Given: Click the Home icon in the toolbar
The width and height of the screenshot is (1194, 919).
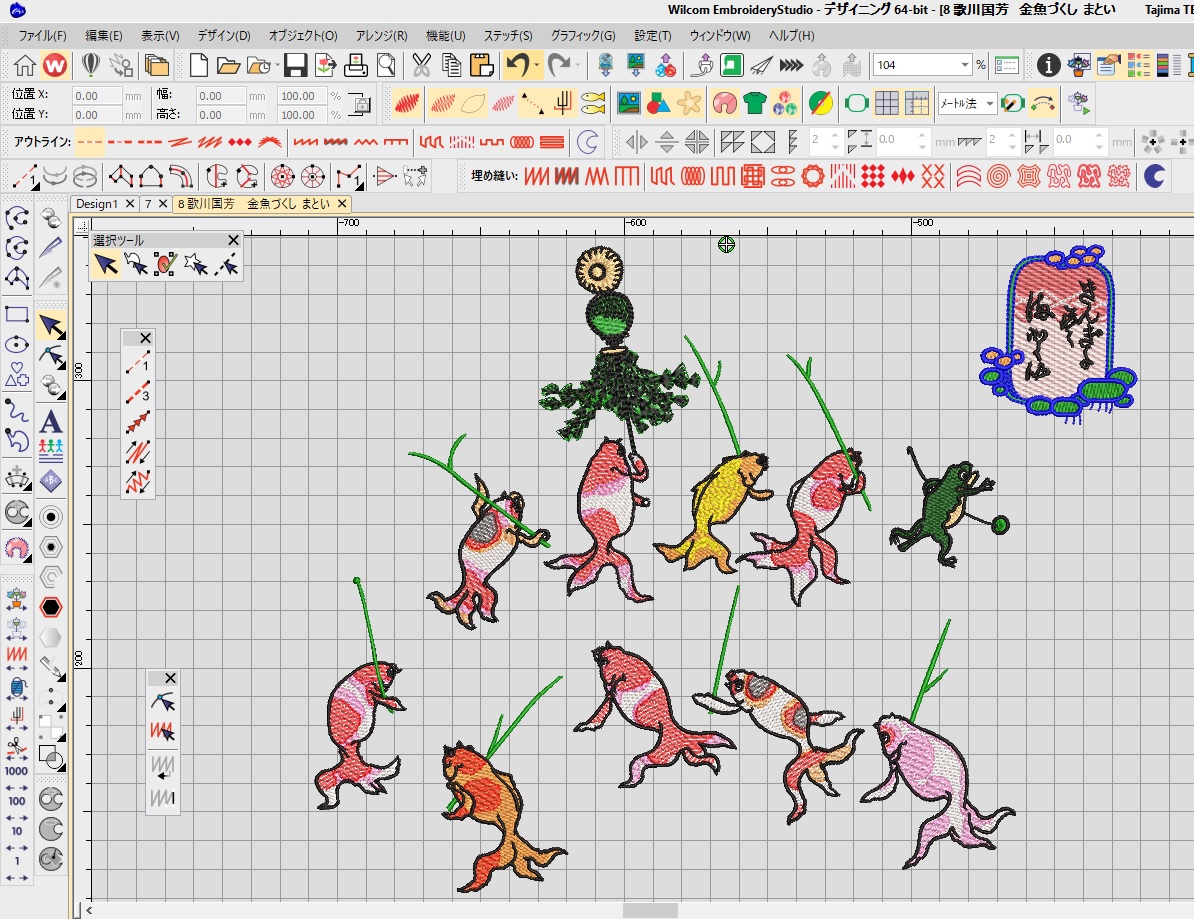Looking at the screenshot, I should click(x=24, y=65).
